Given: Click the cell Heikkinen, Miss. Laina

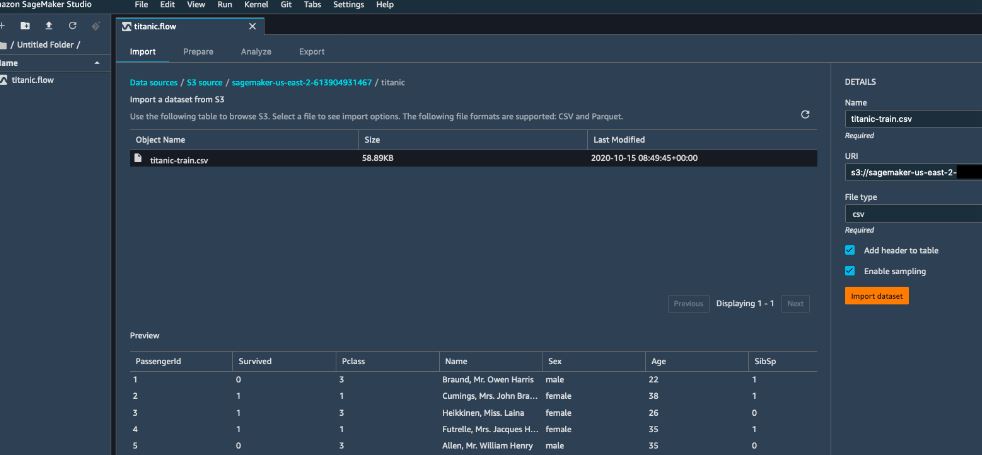Looking at the screenshot, I should [483, 413].
